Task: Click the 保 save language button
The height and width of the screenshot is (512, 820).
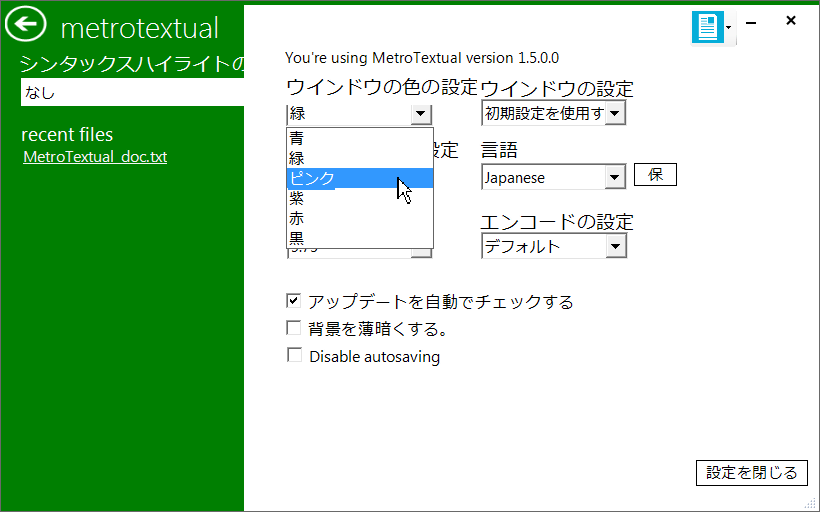Action: click(x=655, y=175)
